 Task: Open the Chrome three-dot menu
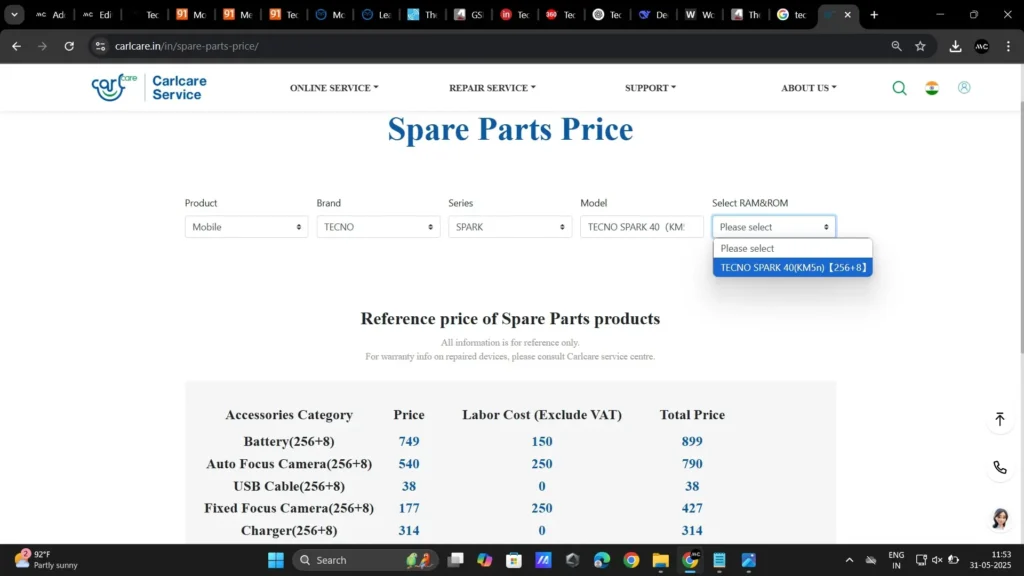click(x=1008, y=46)
